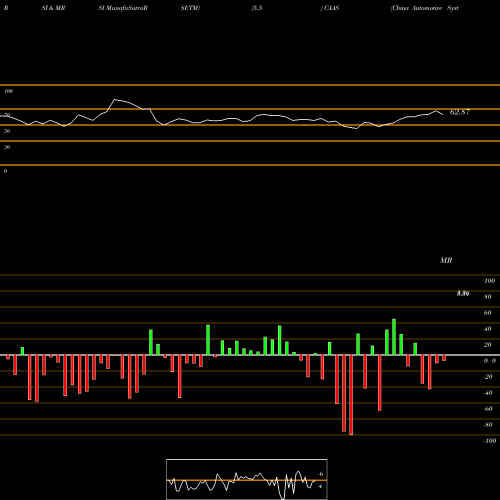This screenshot has width=500, height=500.
Task: Click the MR axis label -20
Action: [488, 377]
